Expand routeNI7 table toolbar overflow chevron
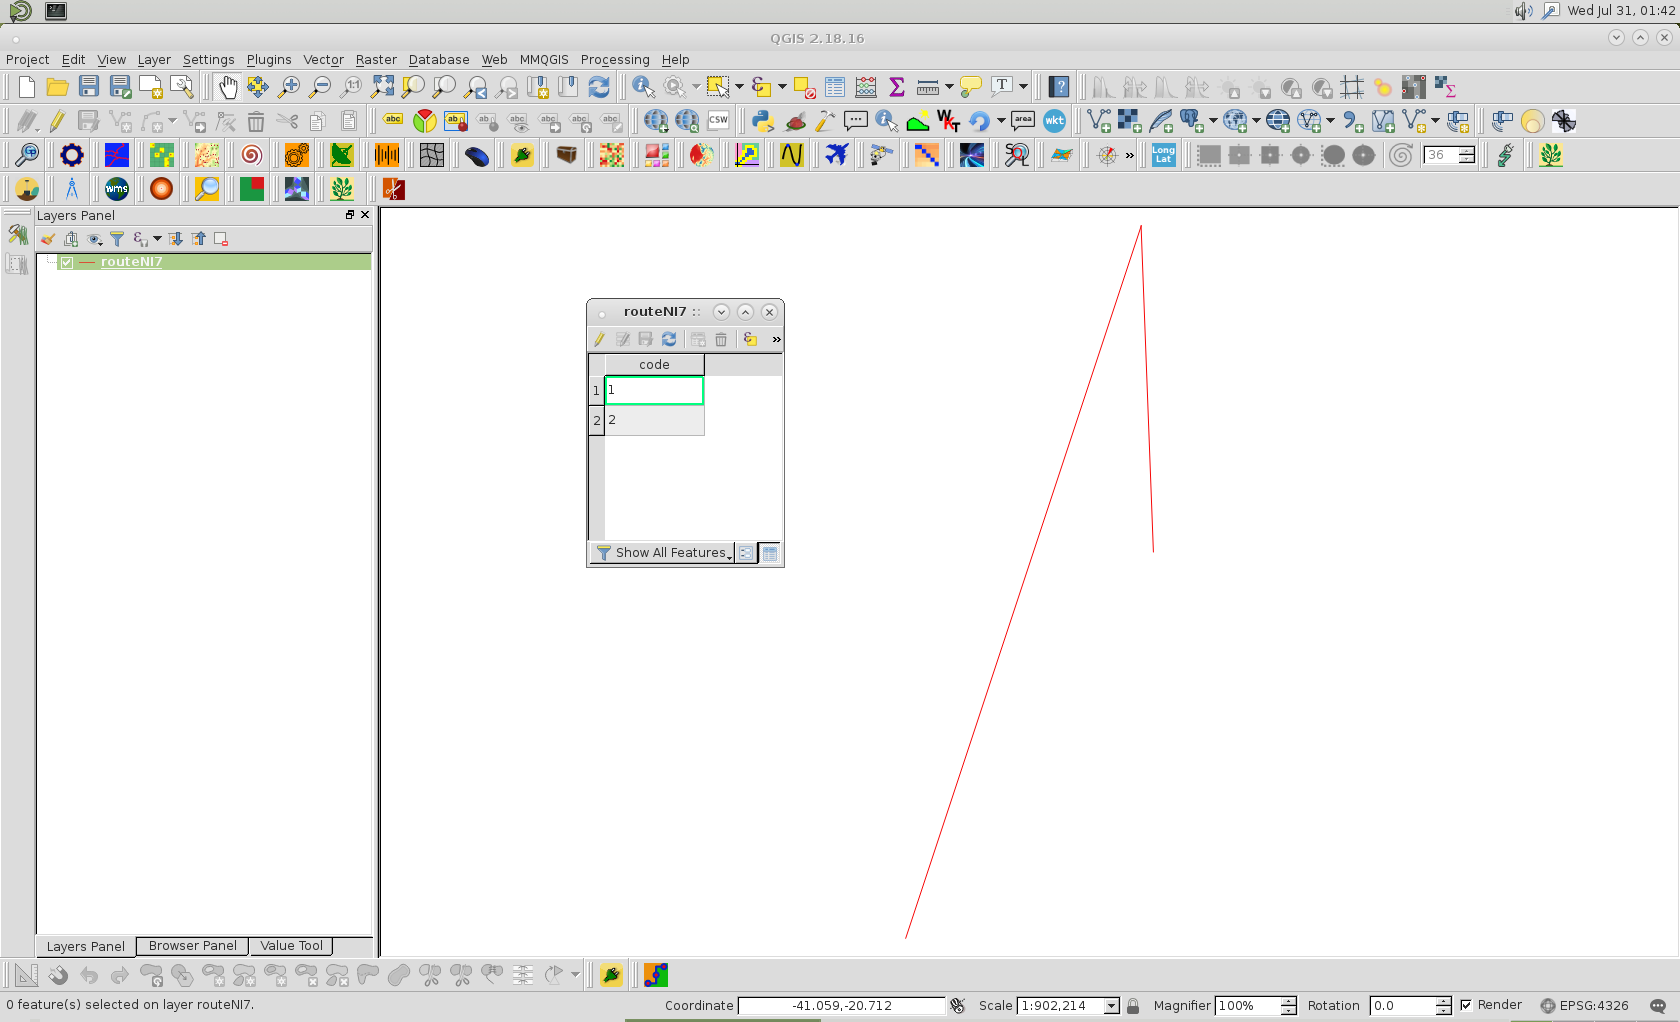The image size is (1680, 1022). 776,340
